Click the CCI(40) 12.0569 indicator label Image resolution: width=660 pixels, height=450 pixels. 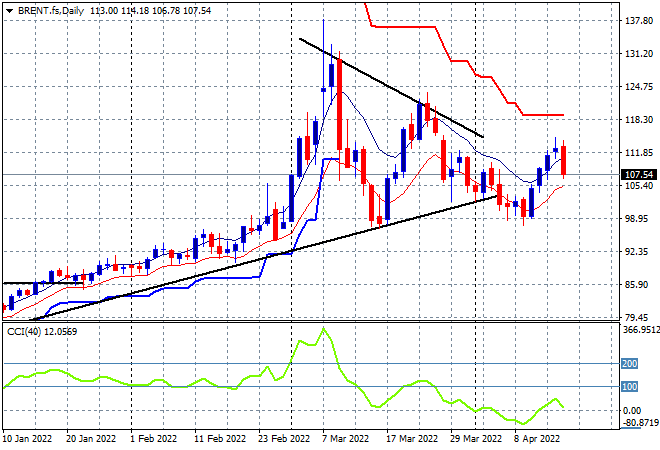[42, 332]
